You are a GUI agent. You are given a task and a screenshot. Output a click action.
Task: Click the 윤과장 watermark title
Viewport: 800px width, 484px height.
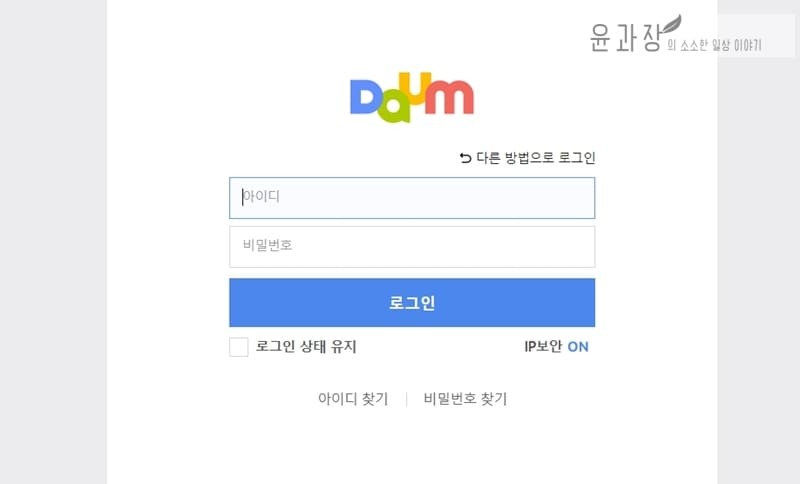pyautogui.click(x=626, y=37)
